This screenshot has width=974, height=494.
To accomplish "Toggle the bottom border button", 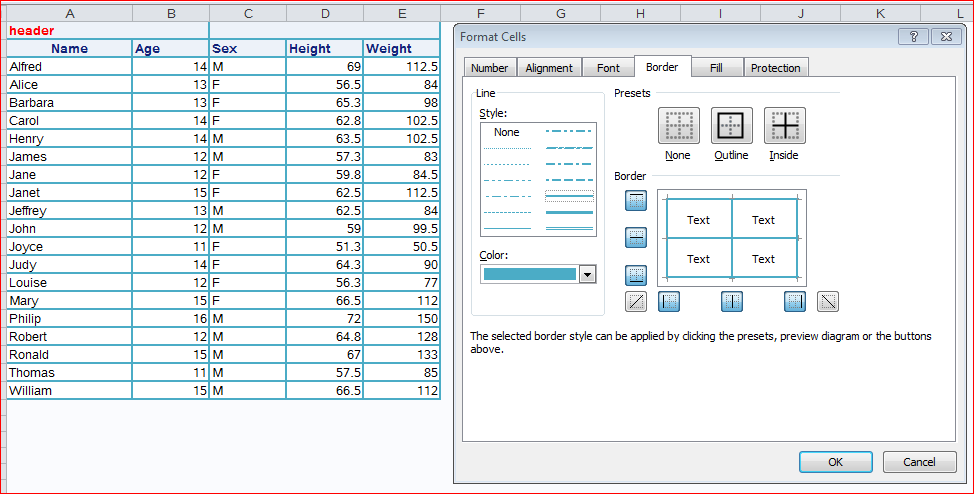I will point(636,275).
